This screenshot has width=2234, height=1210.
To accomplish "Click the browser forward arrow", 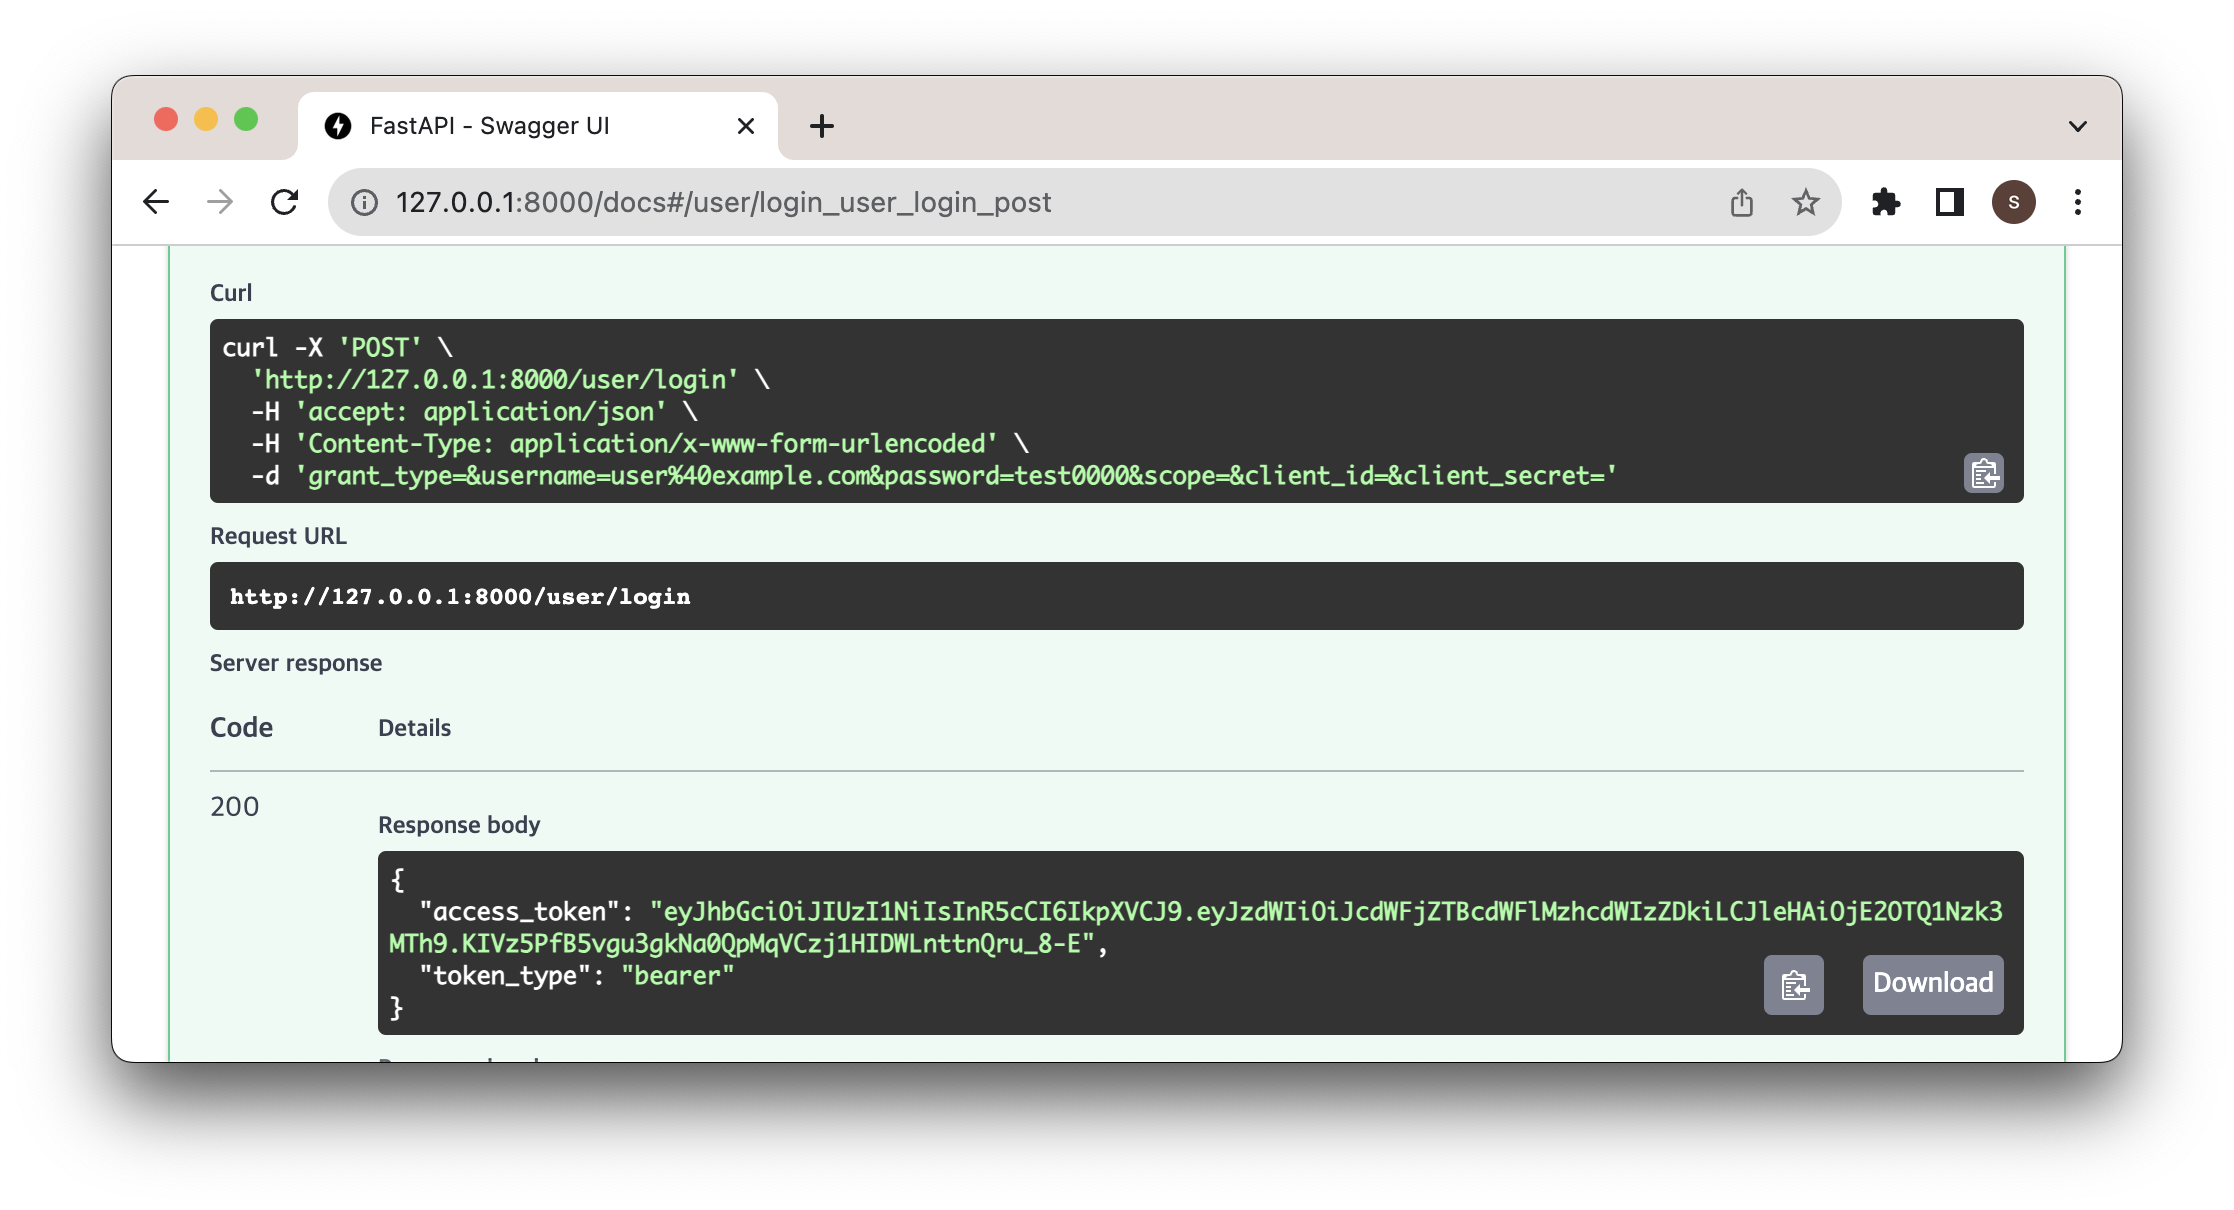I will coord(220,203).
